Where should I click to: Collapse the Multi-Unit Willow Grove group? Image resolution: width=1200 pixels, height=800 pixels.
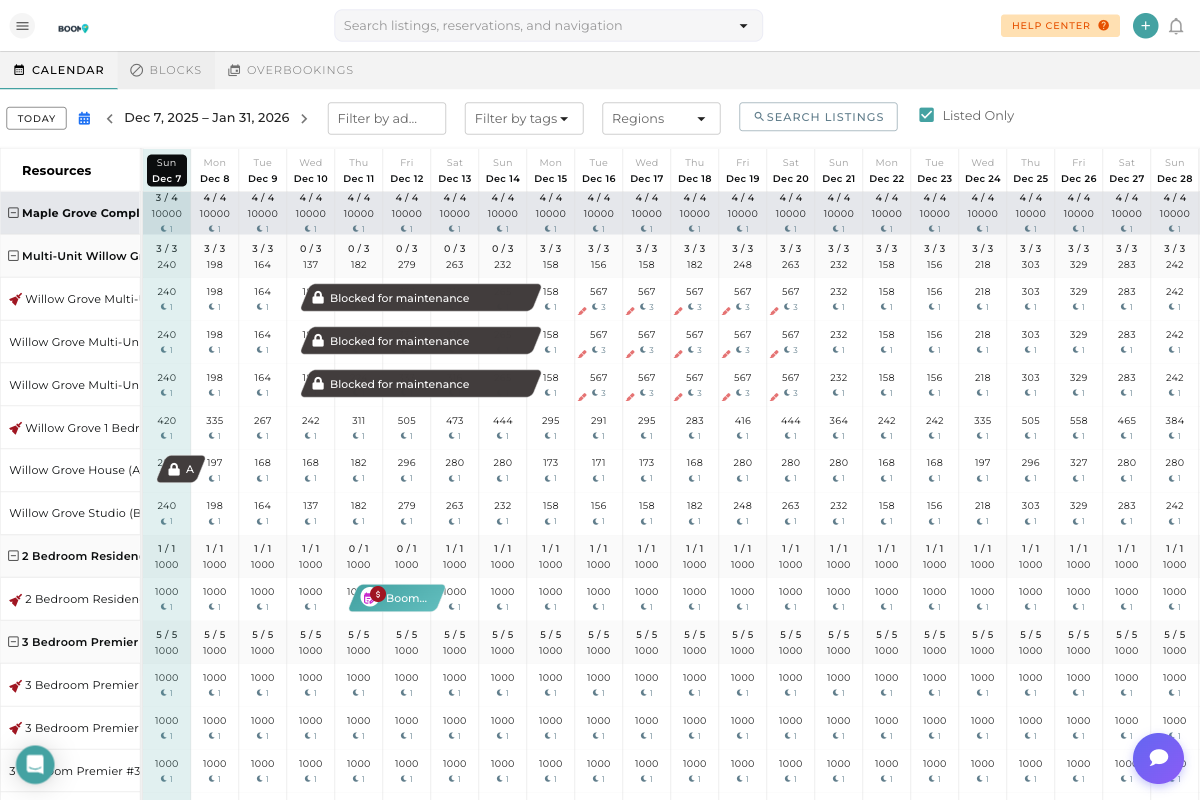(x=14, y=256)
